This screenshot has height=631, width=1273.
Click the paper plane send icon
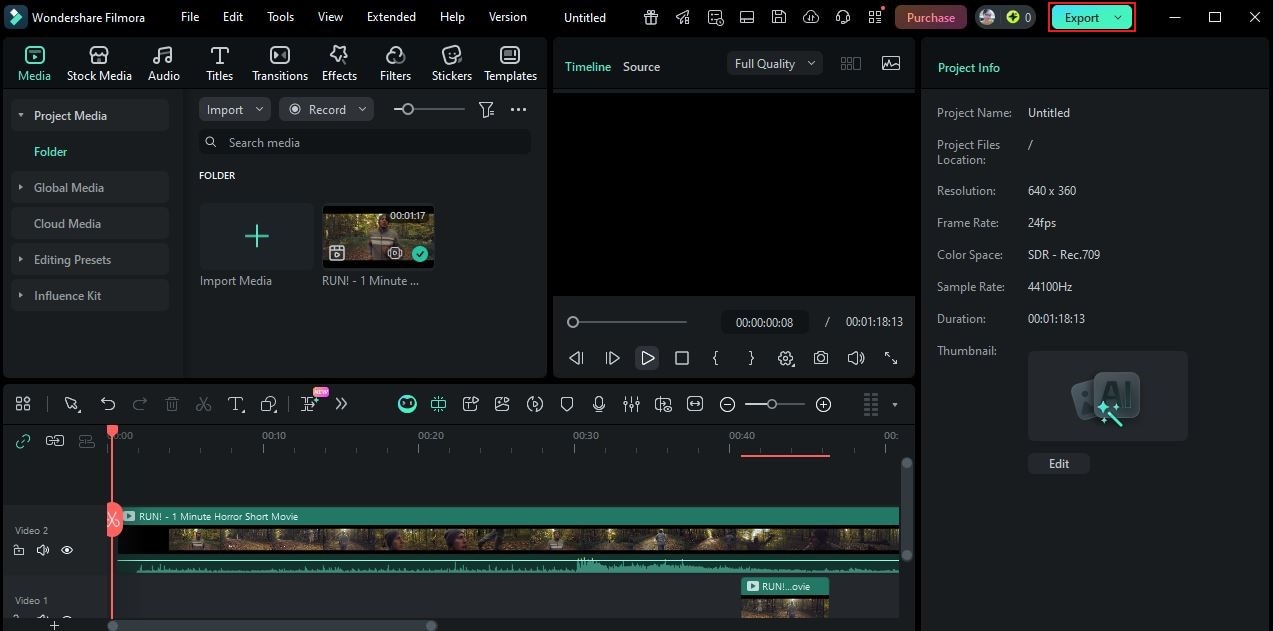(x=683, y=17)
